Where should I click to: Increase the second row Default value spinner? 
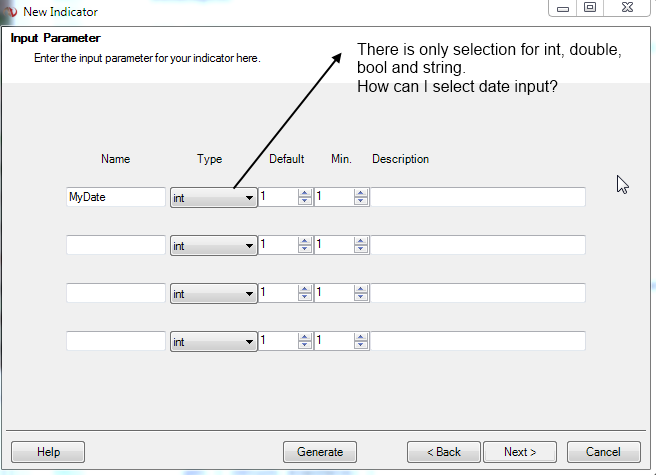tap(305, 240)
